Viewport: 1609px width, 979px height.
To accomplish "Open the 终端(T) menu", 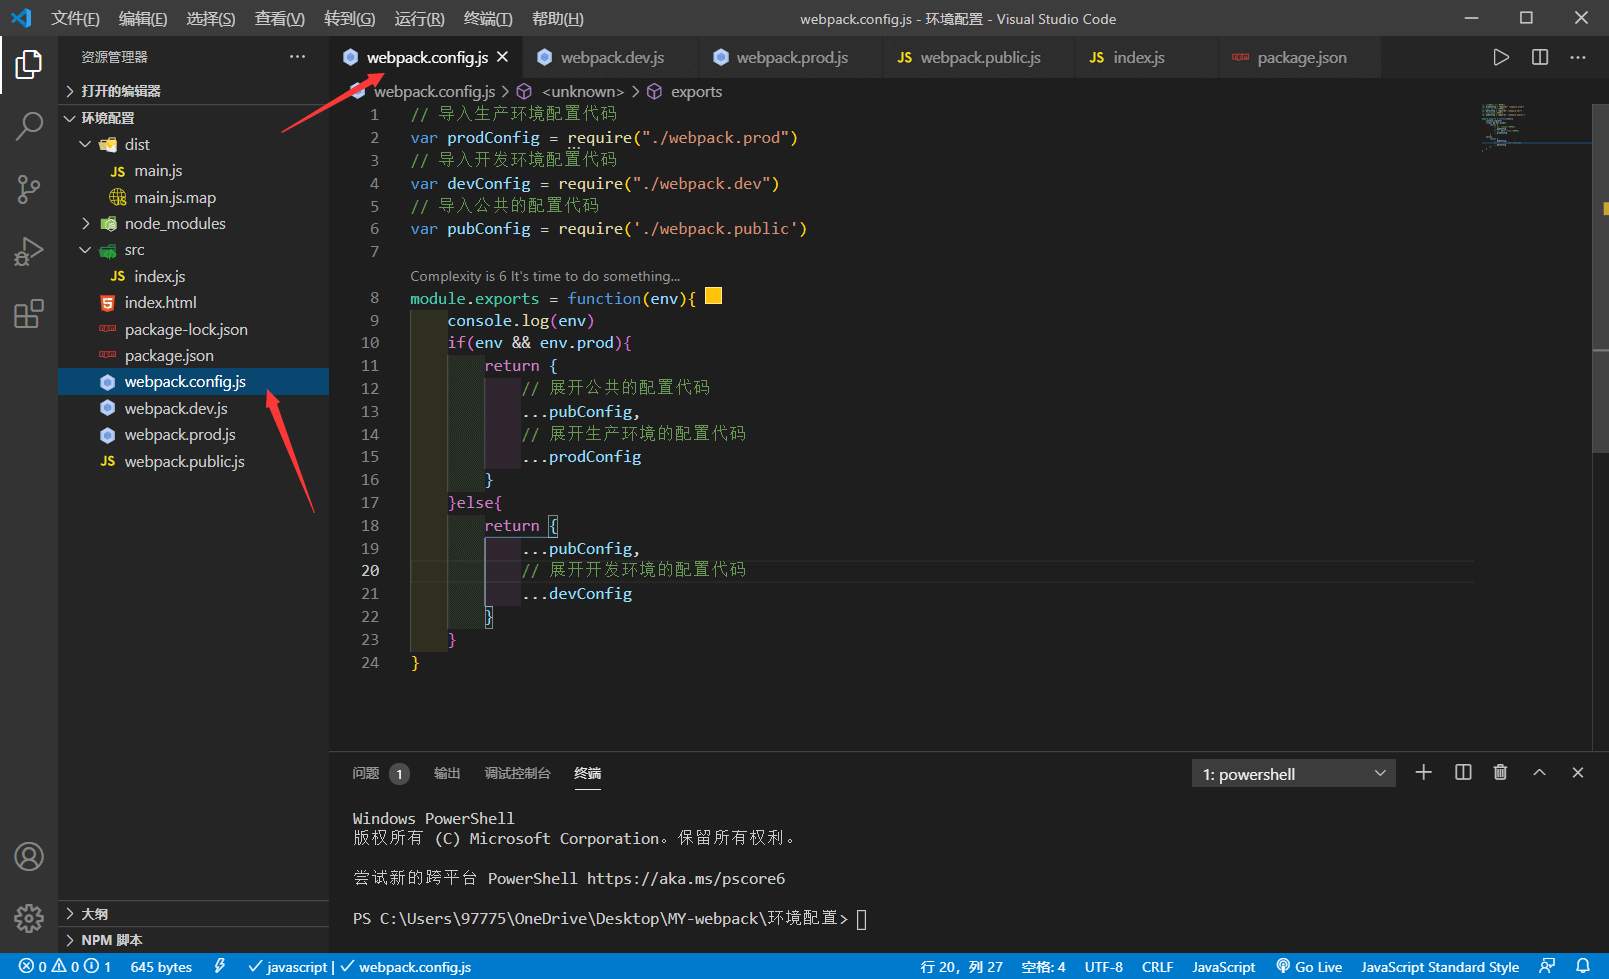I will coord(488,18).
